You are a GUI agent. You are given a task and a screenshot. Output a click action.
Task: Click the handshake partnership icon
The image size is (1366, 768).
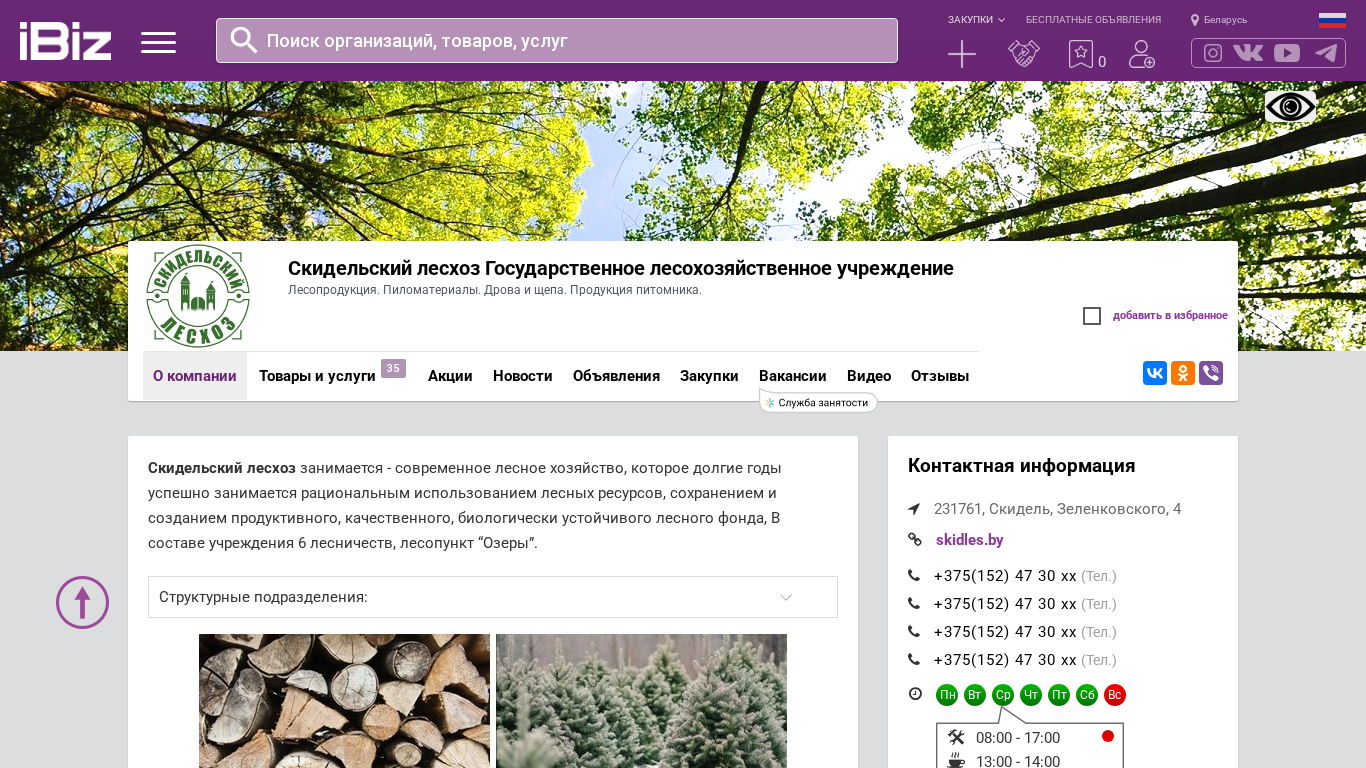click(x=1024, y=54)
